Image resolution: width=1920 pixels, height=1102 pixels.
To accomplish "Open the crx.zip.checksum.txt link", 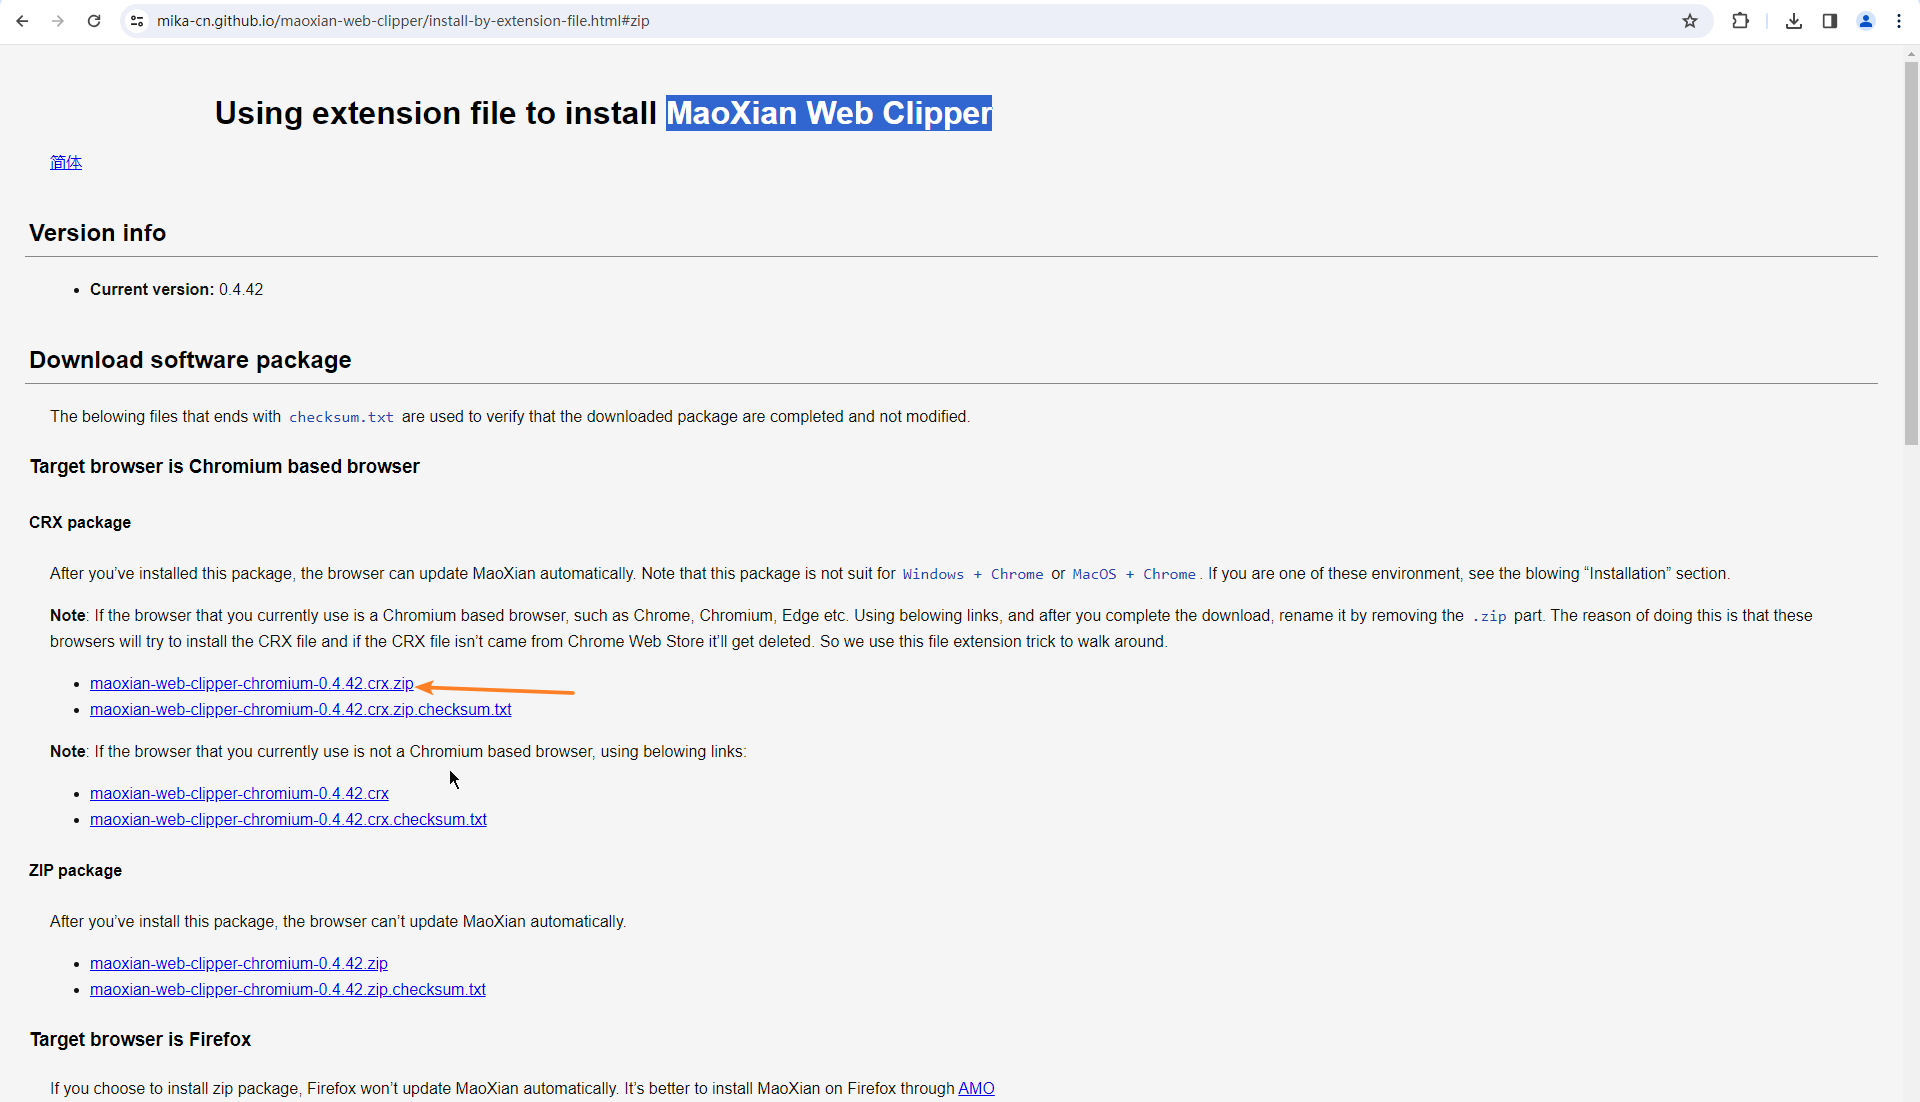I will [x=300, y=710].
